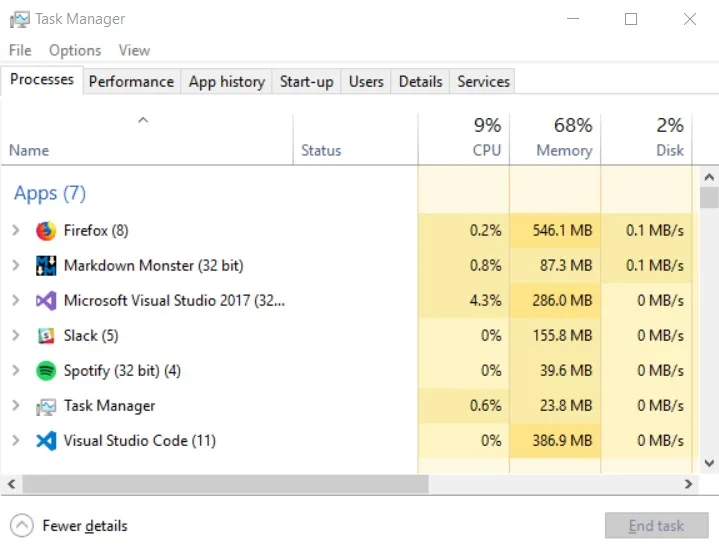Click the Fewer details link

click(85, 526)
